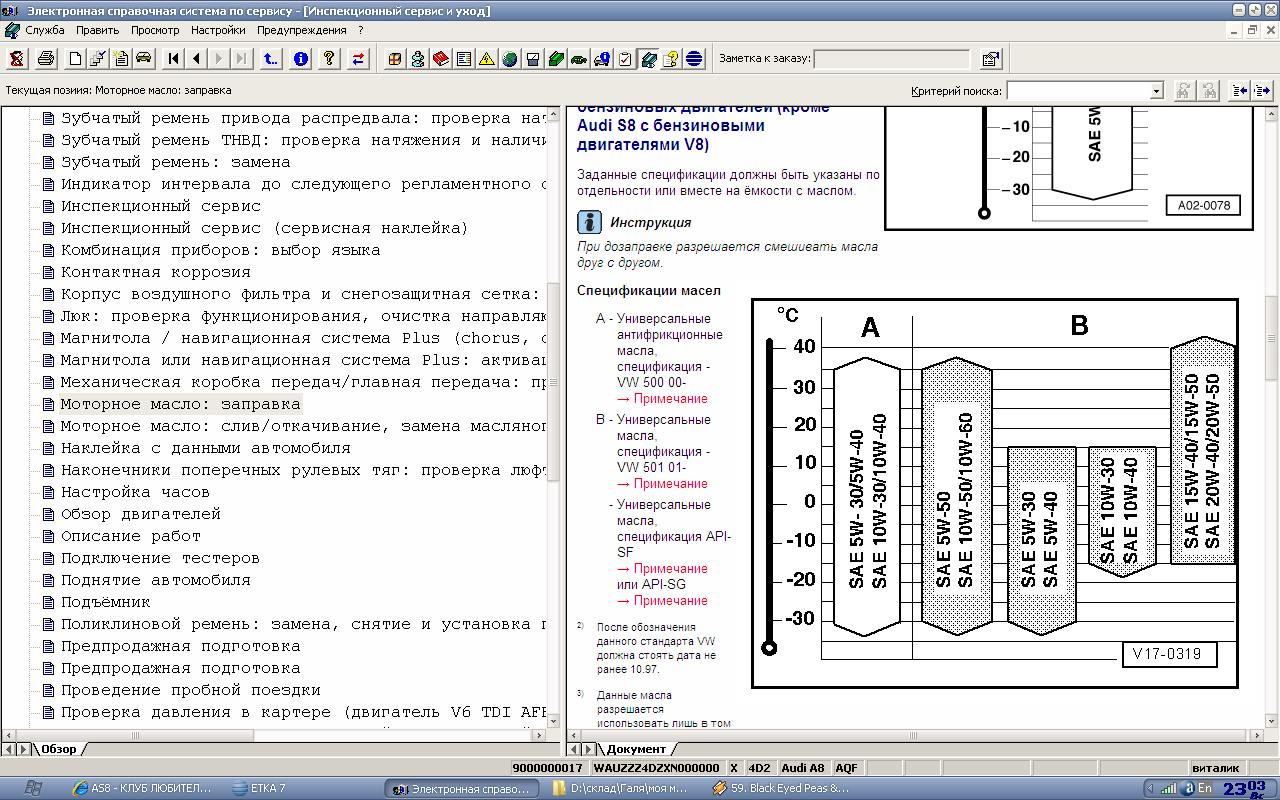Open the Настройки menu

click(x=218, y=30)
